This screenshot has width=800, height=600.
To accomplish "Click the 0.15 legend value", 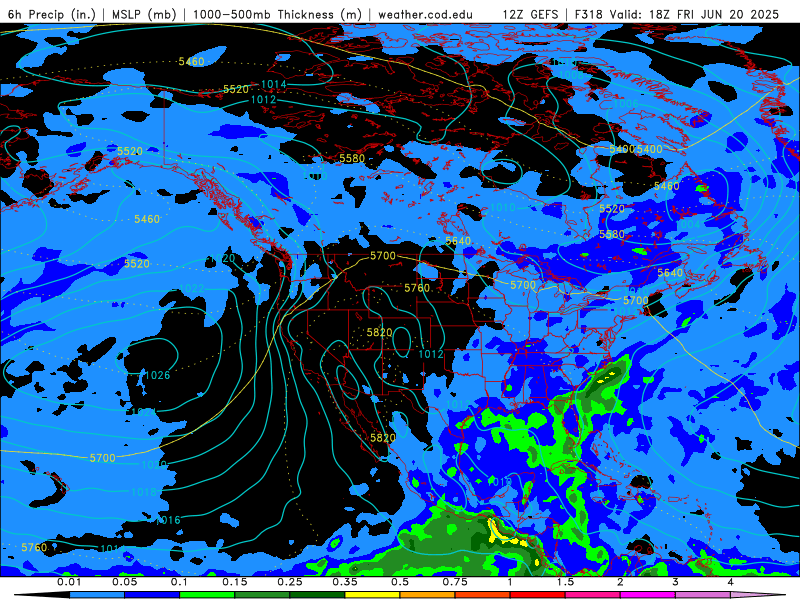I will coord(235,582).
